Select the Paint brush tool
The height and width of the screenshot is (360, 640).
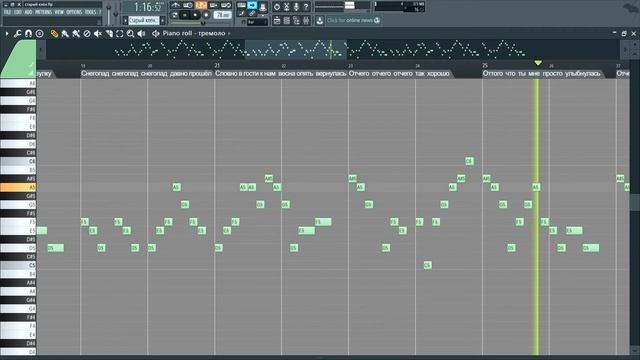point(65,33)
